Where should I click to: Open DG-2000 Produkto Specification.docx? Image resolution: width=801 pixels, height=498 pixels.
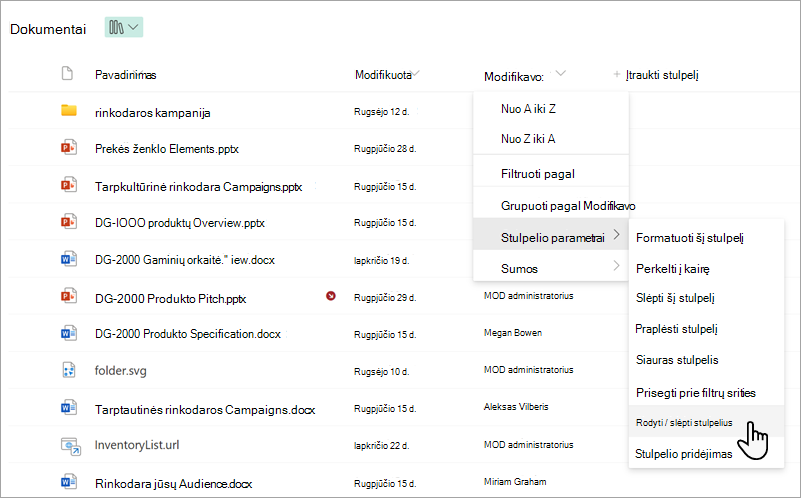[187, 334]
